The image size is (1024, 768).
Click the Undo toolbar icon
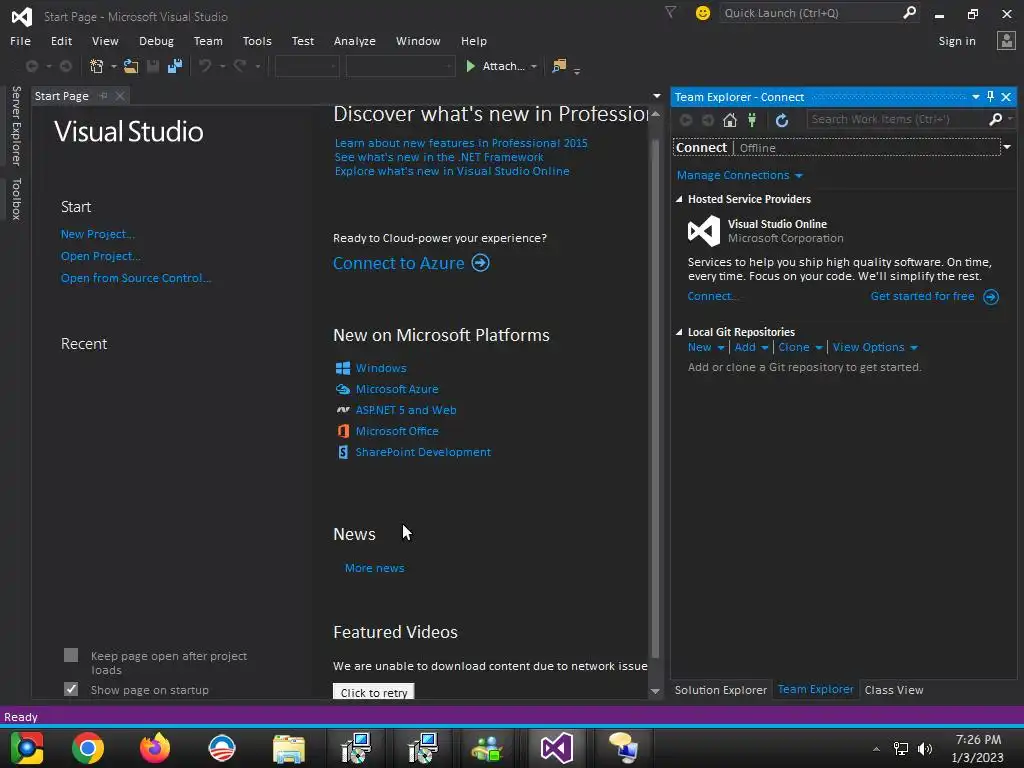[x=205, y=66]
